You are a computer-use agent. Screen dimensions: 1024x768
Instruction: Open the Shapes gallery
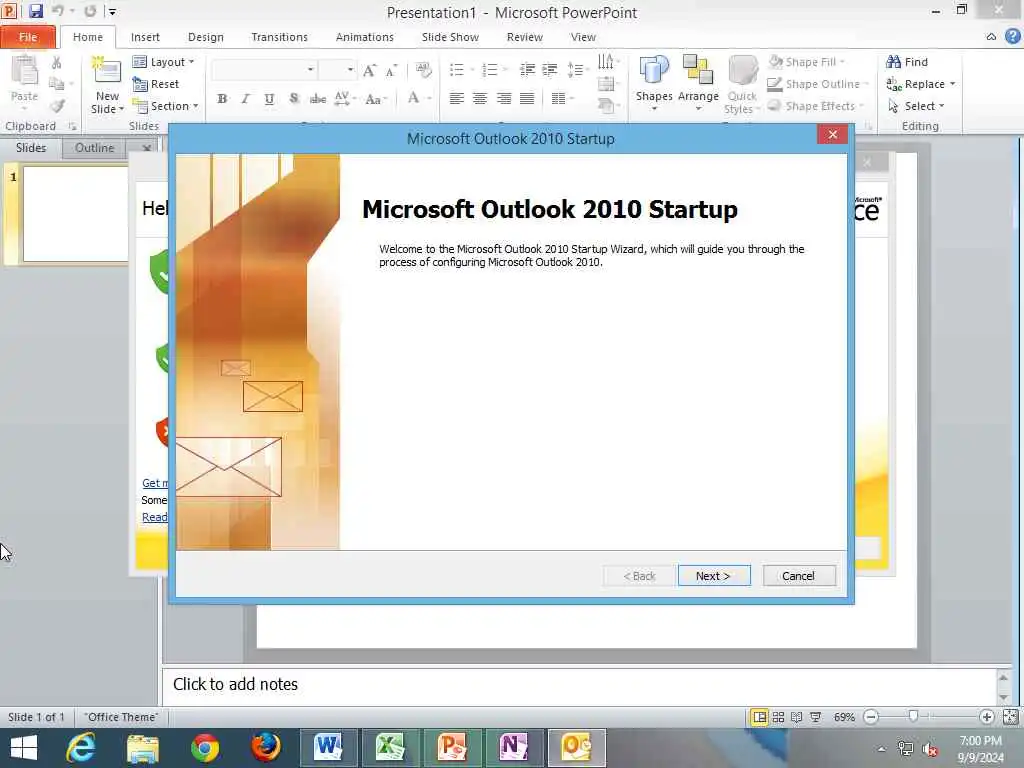654,82
